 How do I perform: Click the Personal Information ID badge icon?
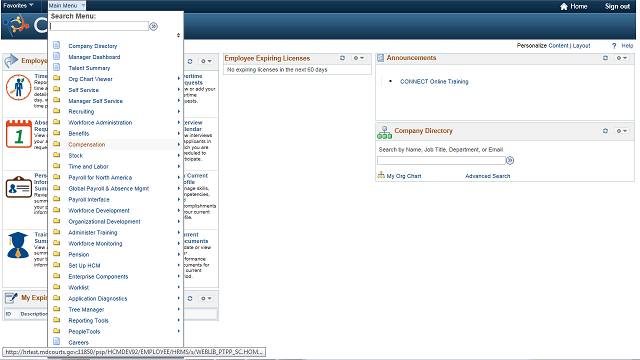point(19,187)
